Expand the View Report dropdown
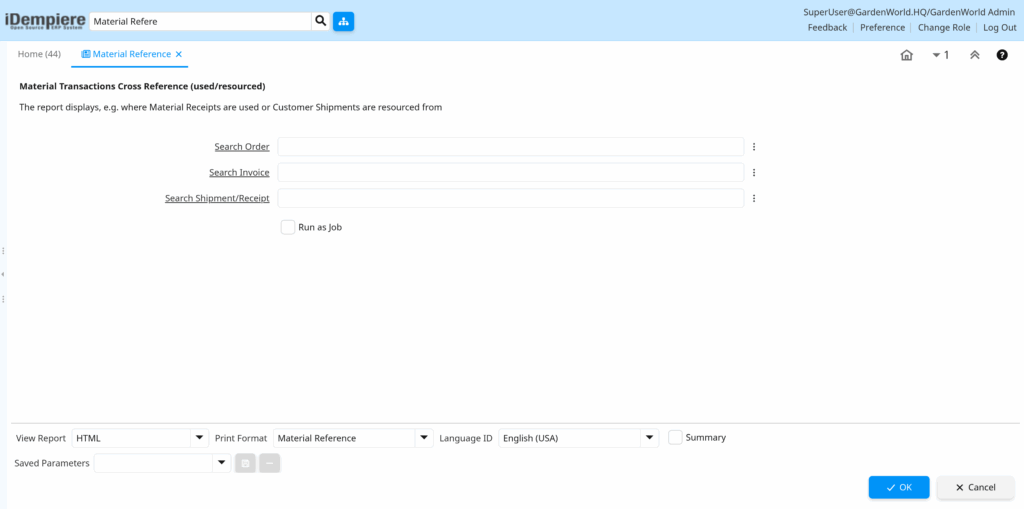1024x509 pixels. pos(199,438)
